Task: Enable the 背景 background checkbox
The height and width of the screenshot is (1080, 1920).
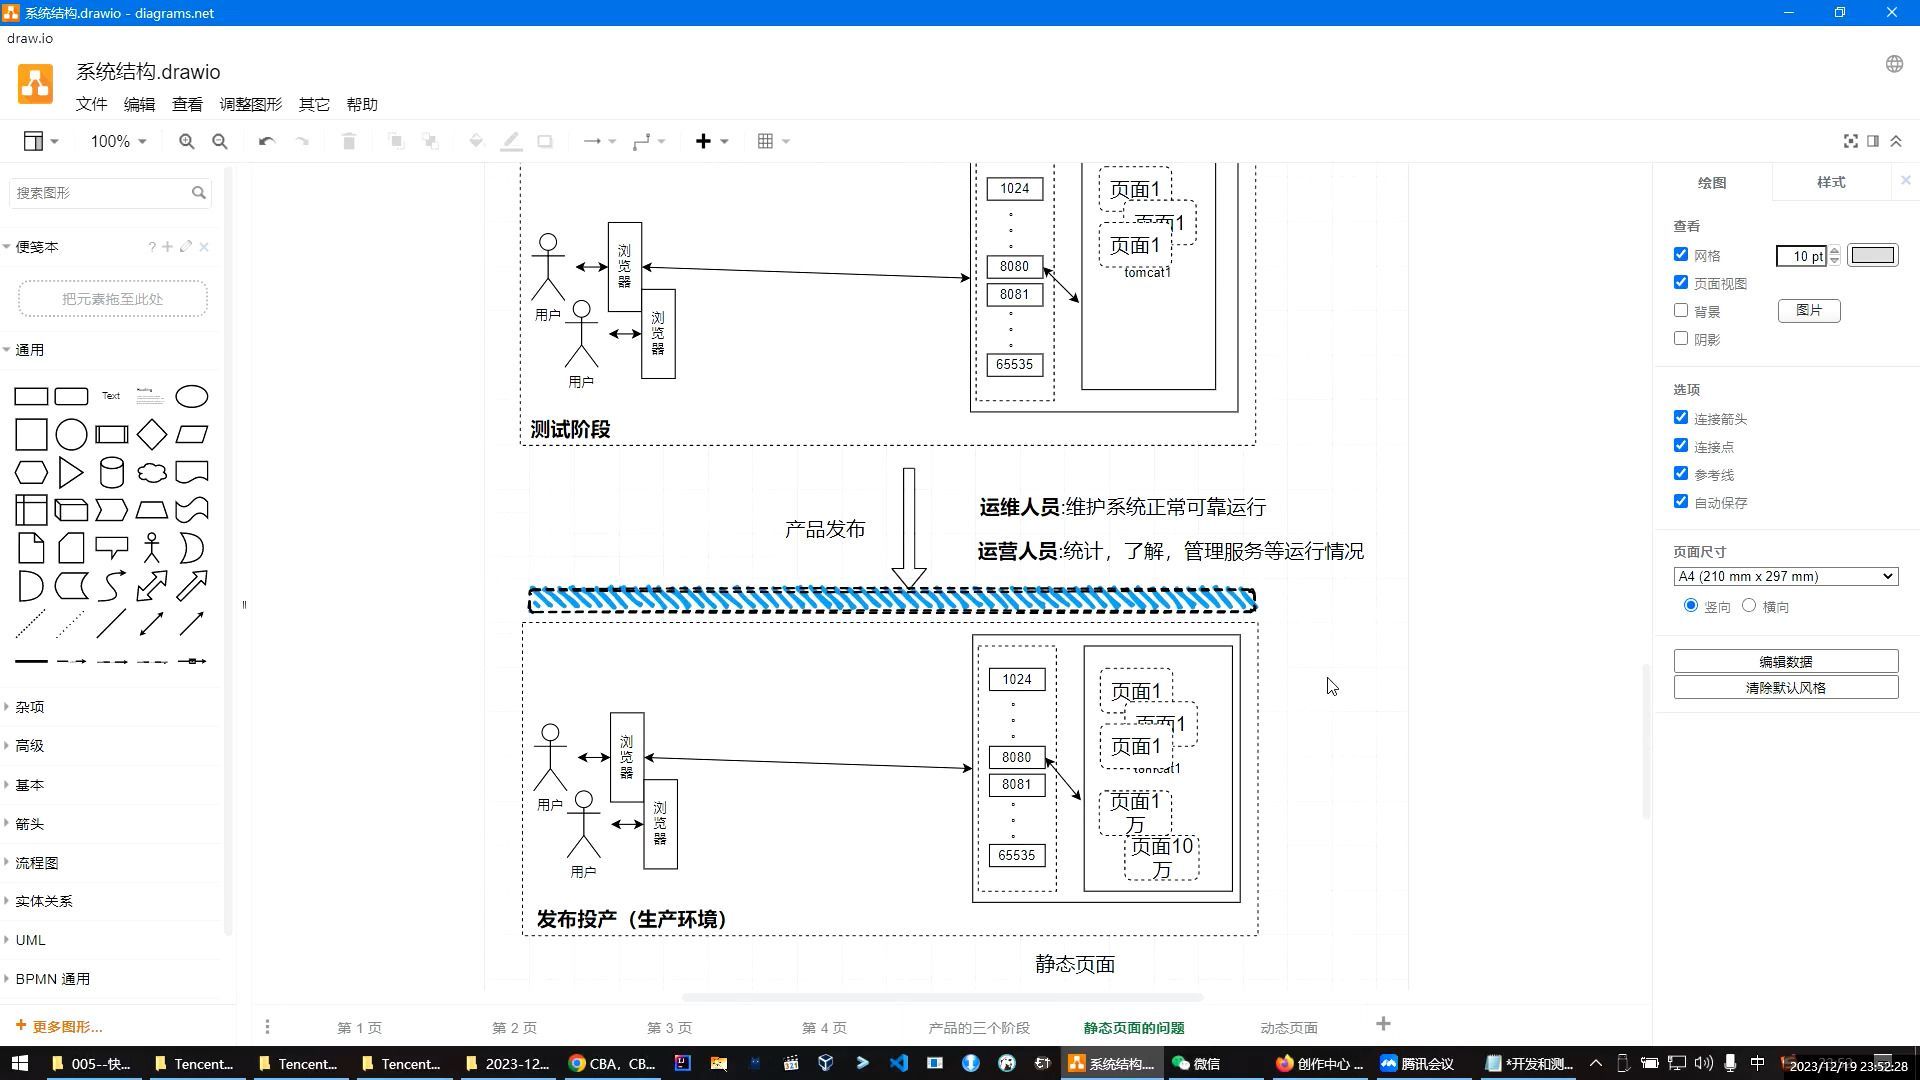Action: pos(1680,311)
